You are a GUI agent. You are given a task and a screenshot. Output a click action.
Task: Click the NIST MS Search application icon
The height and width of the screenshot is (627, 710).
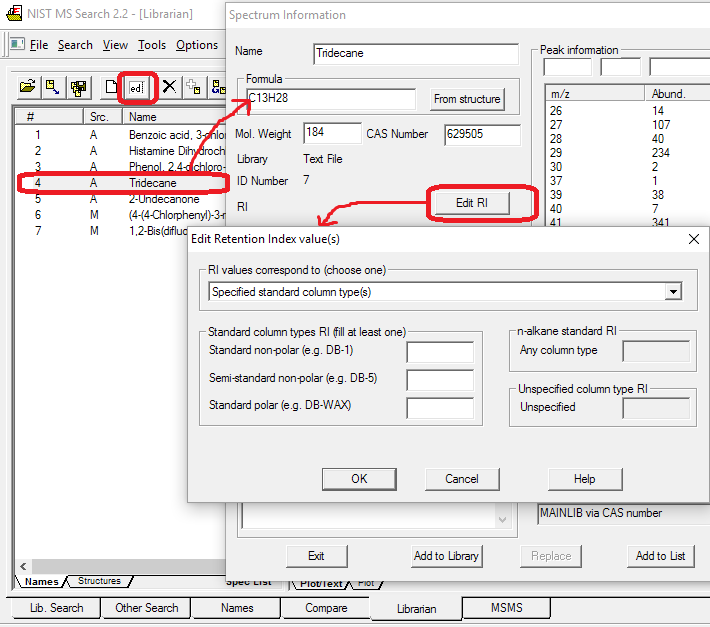[14, 13]
